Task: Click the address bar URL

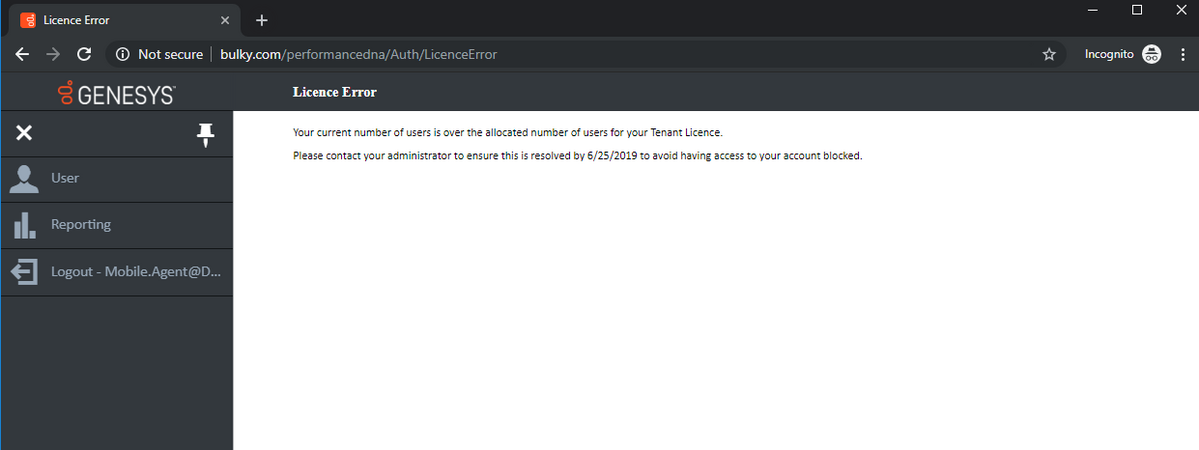Action: click(x=359, y=54)
